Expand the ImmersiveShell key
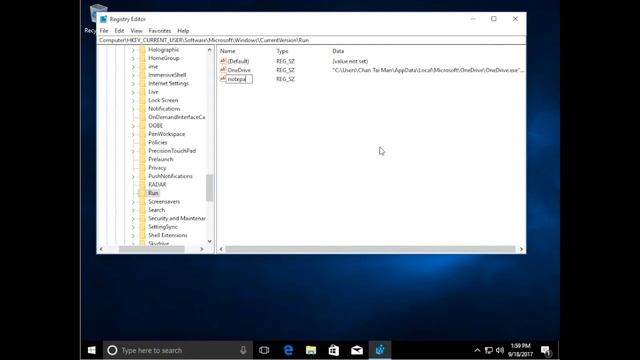The image size is (640, 360). tap(133, 75)
